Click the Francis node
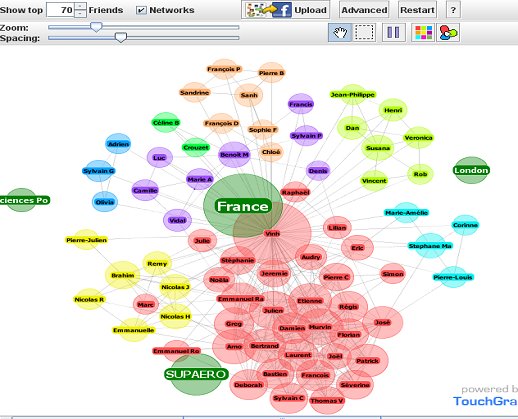Image resolution: width=518 pixels, height=419 pixels. pos(301,104)
